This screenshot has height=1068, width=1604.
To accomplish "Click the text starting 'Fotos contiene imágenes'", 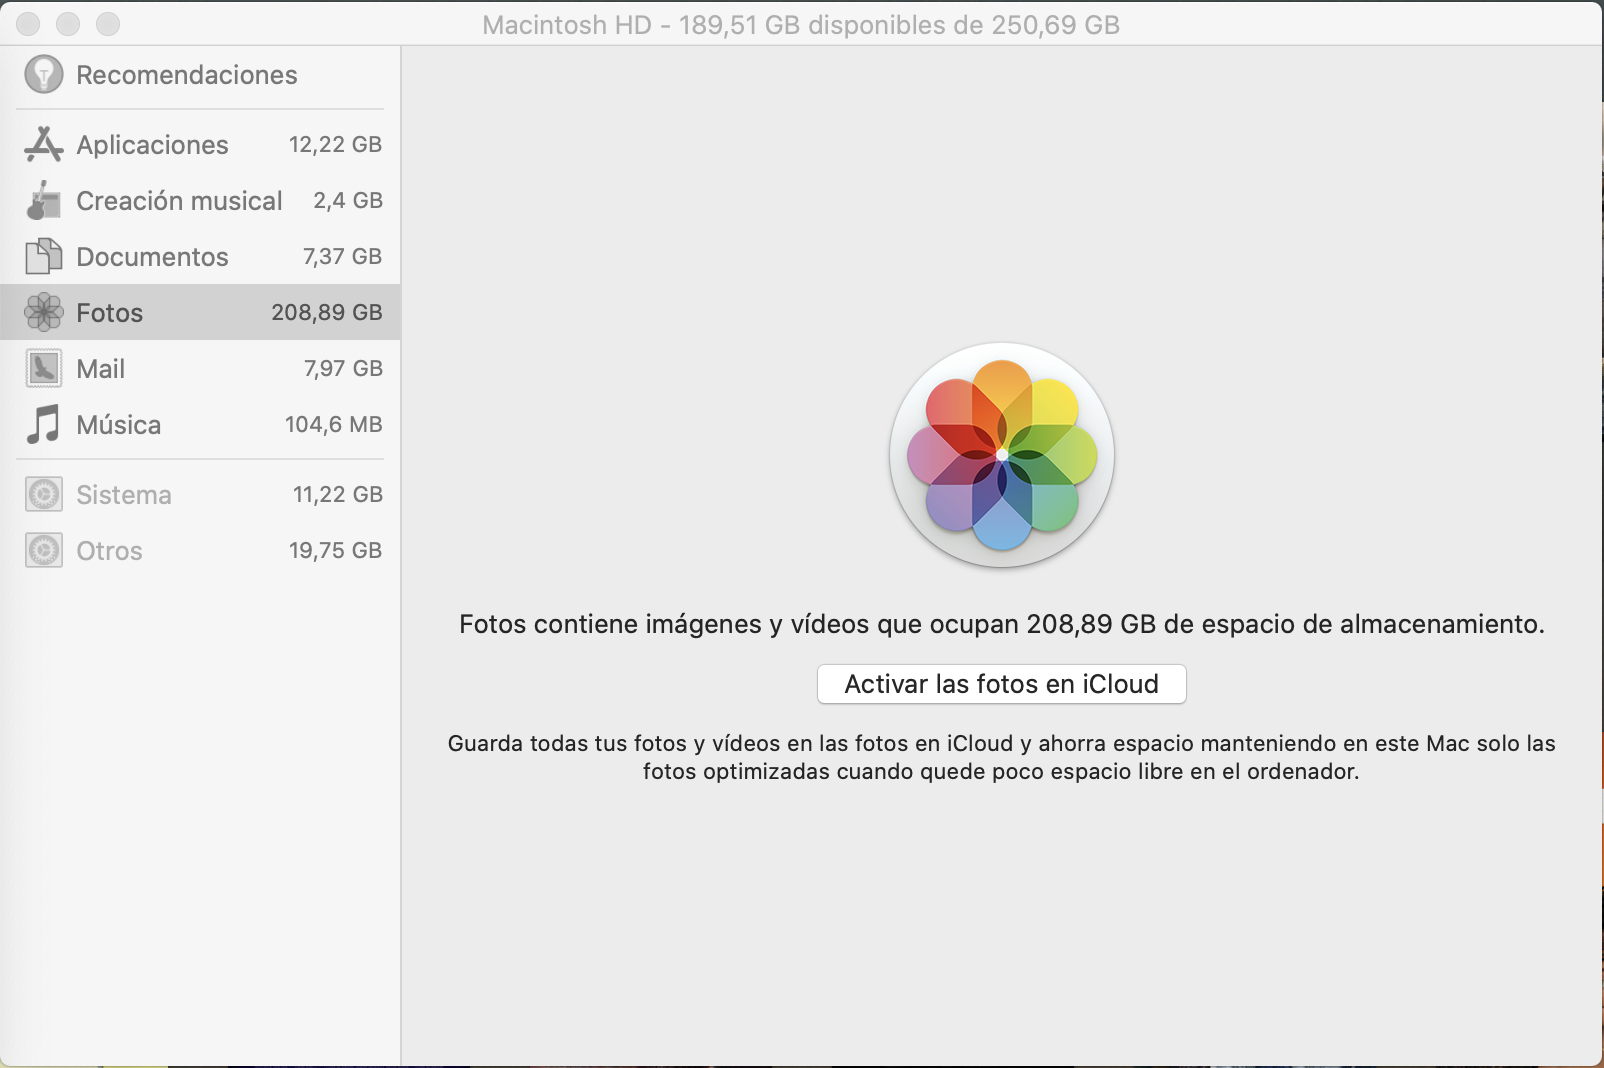I will pos(1002,624).
